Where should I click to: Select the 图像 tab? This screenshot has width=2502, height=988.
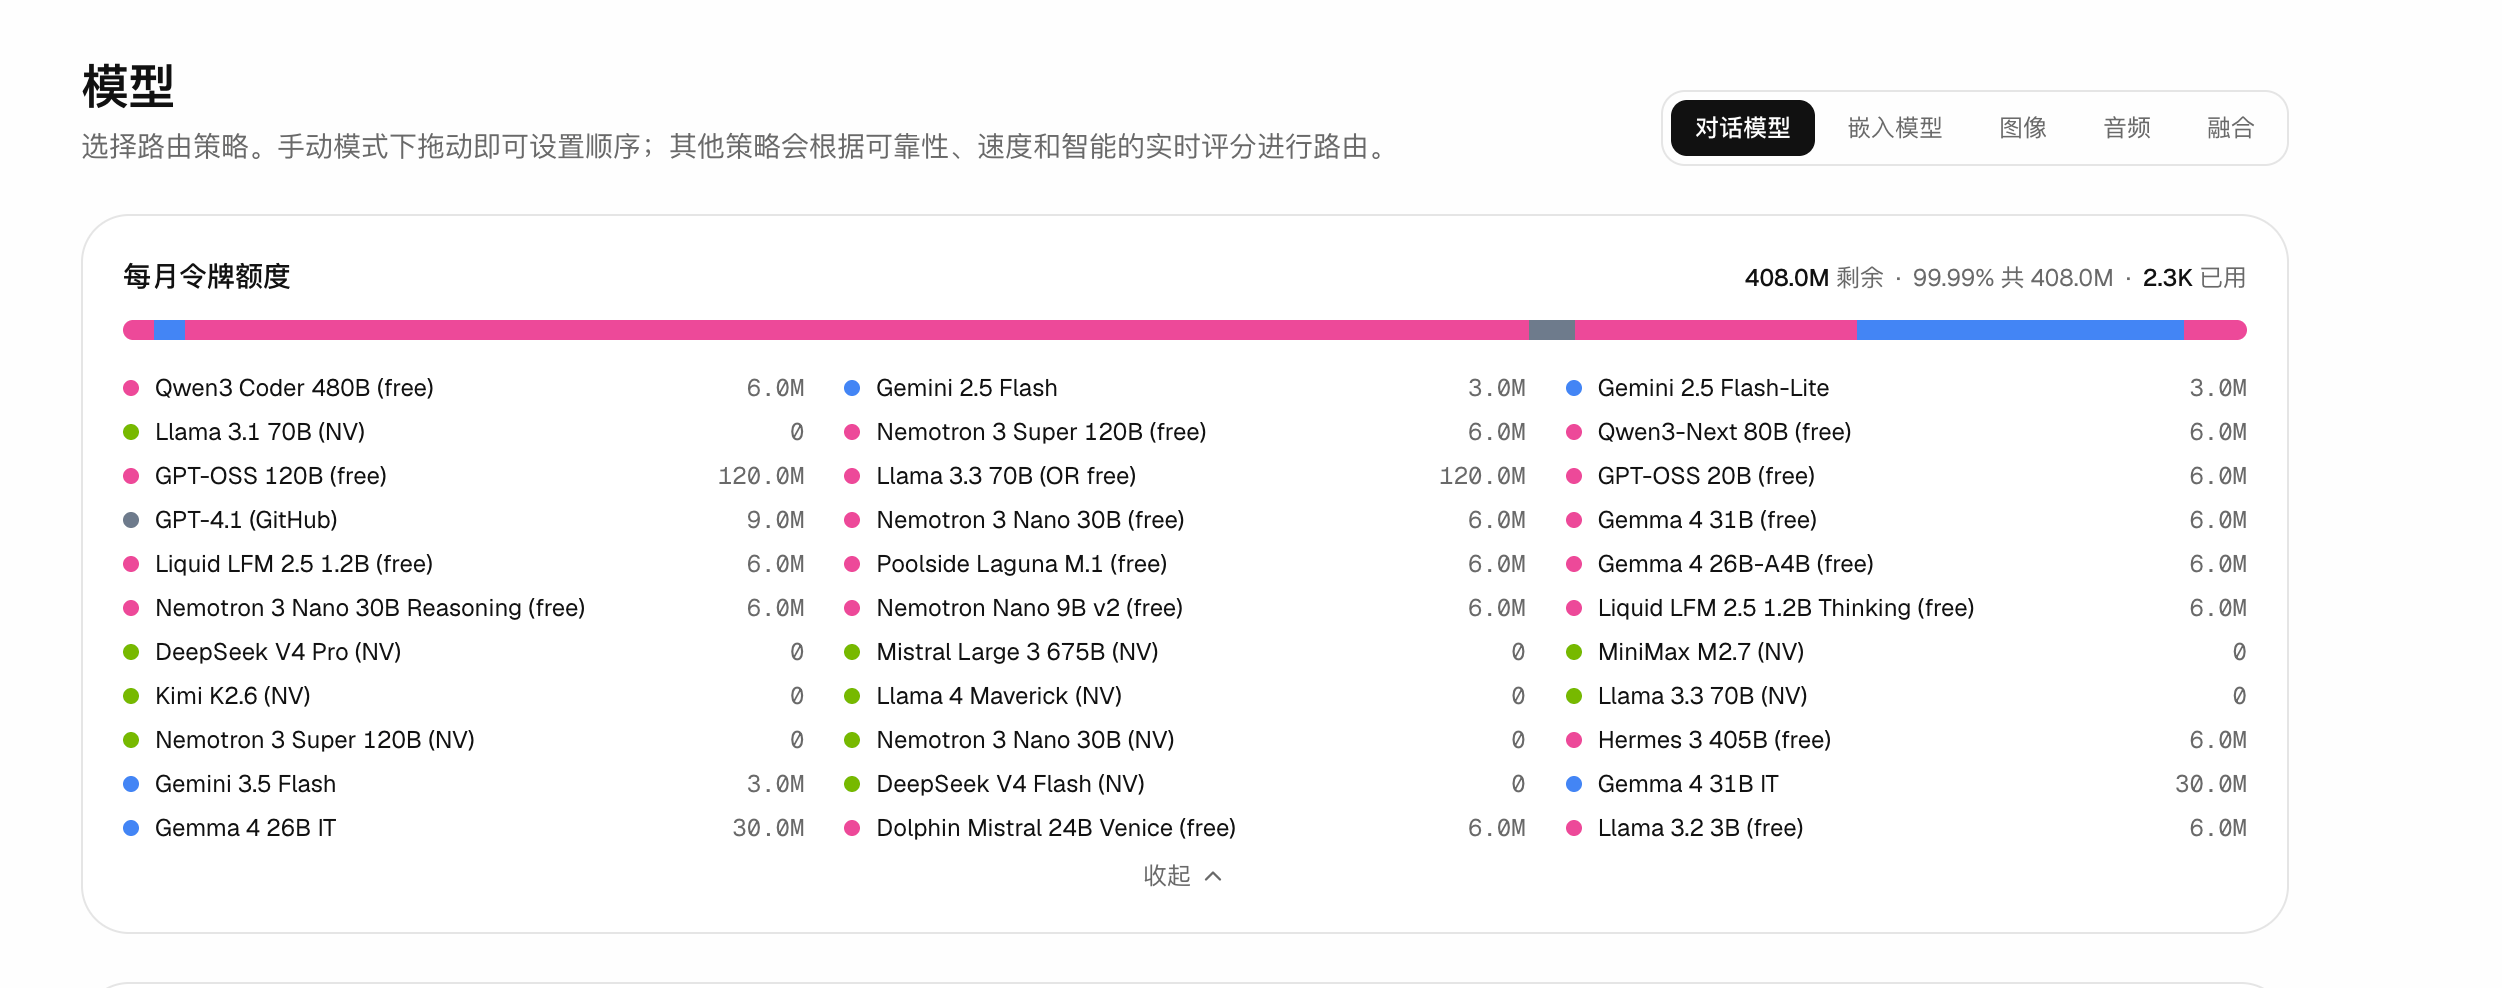pos(2023,128)
